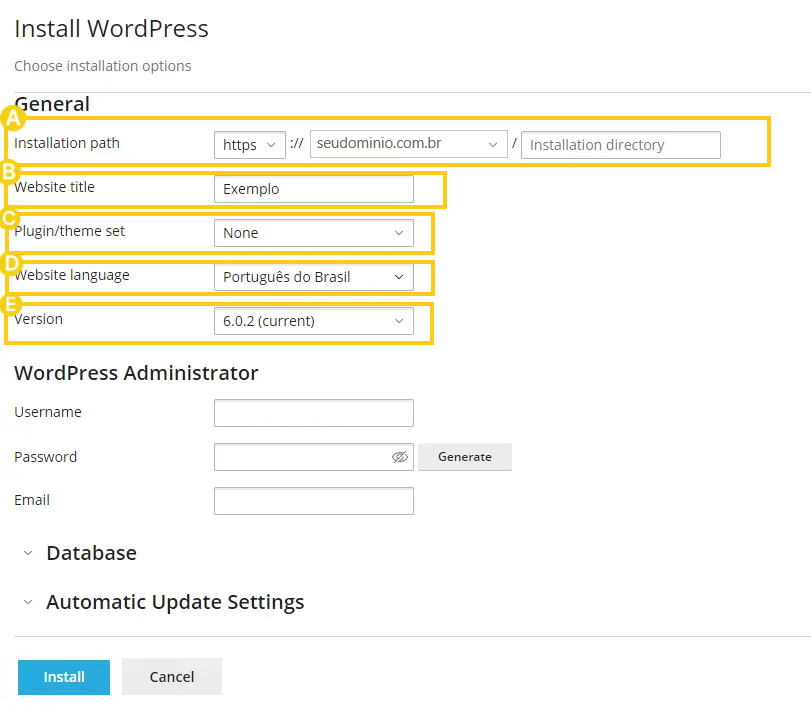Click the Plugin/theme set label
The width and height of the screenshot is (811, 707).
point(70,231)
